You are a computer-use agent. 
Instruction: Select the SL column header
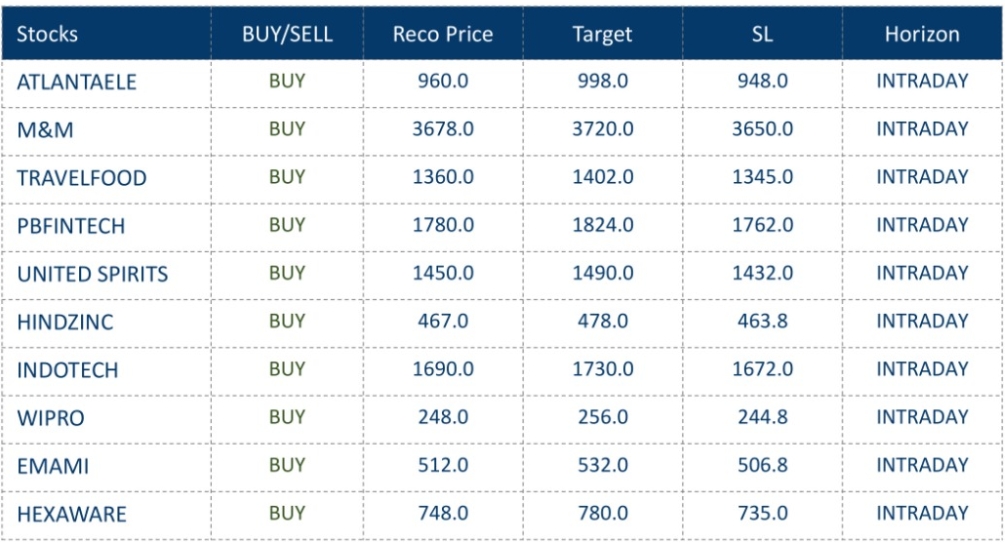762,34
